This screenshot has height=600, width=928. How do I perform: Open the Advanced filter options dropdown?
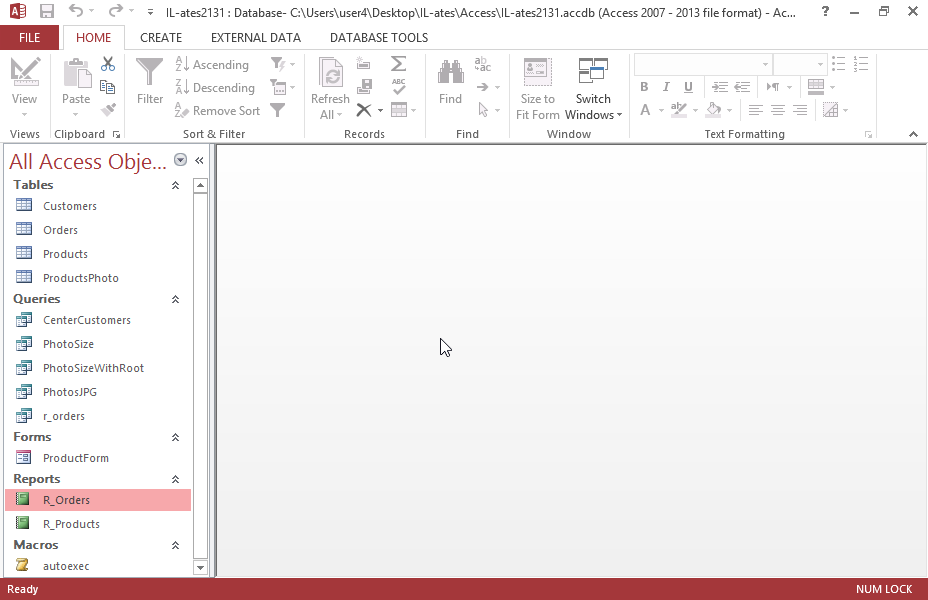pyautogui.click(x=292, y=88)
